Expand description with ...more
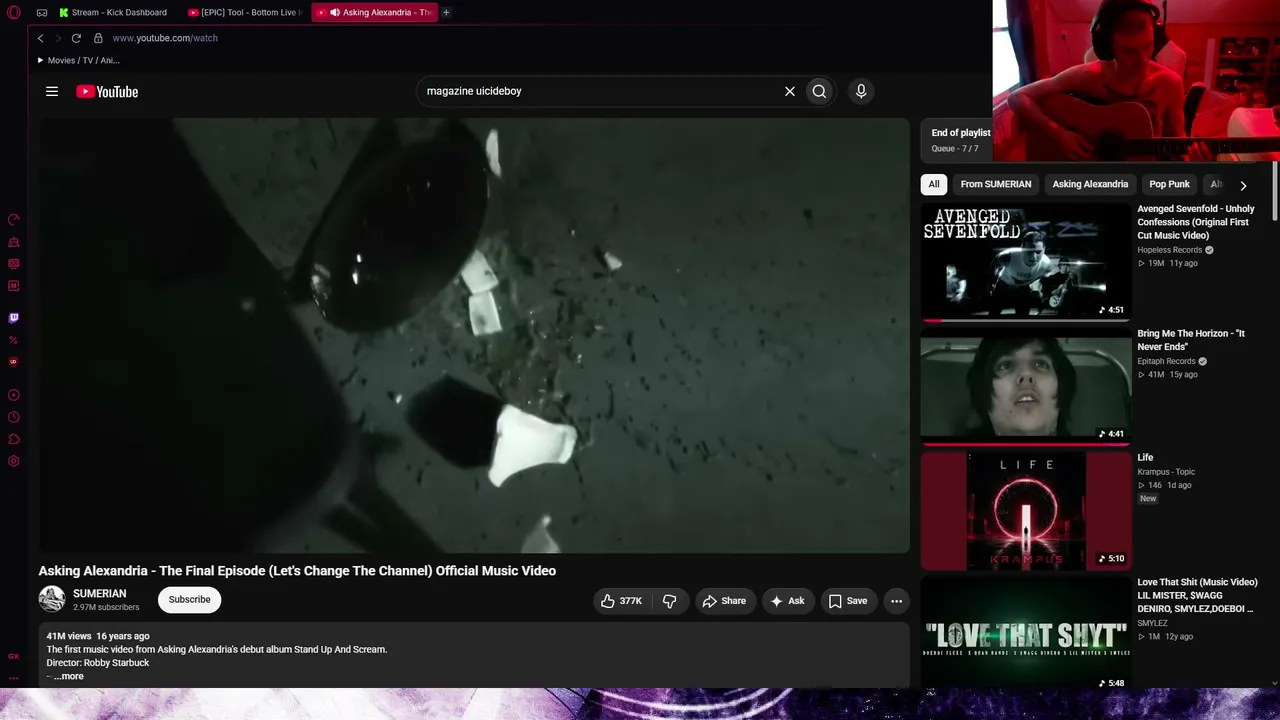1280x720 pixels. point(69,676)
